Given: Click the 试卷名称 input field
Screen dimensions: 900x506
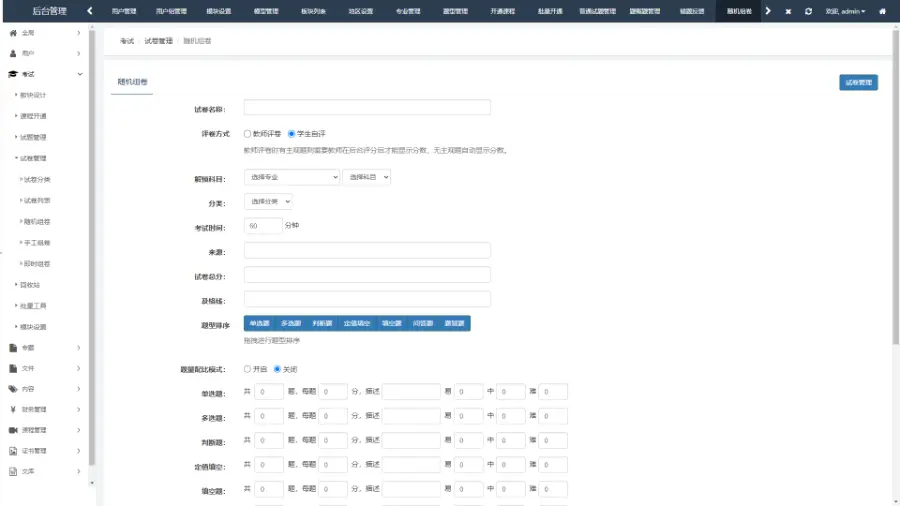Looking at the screenshot, I should (x=367, y=108).
